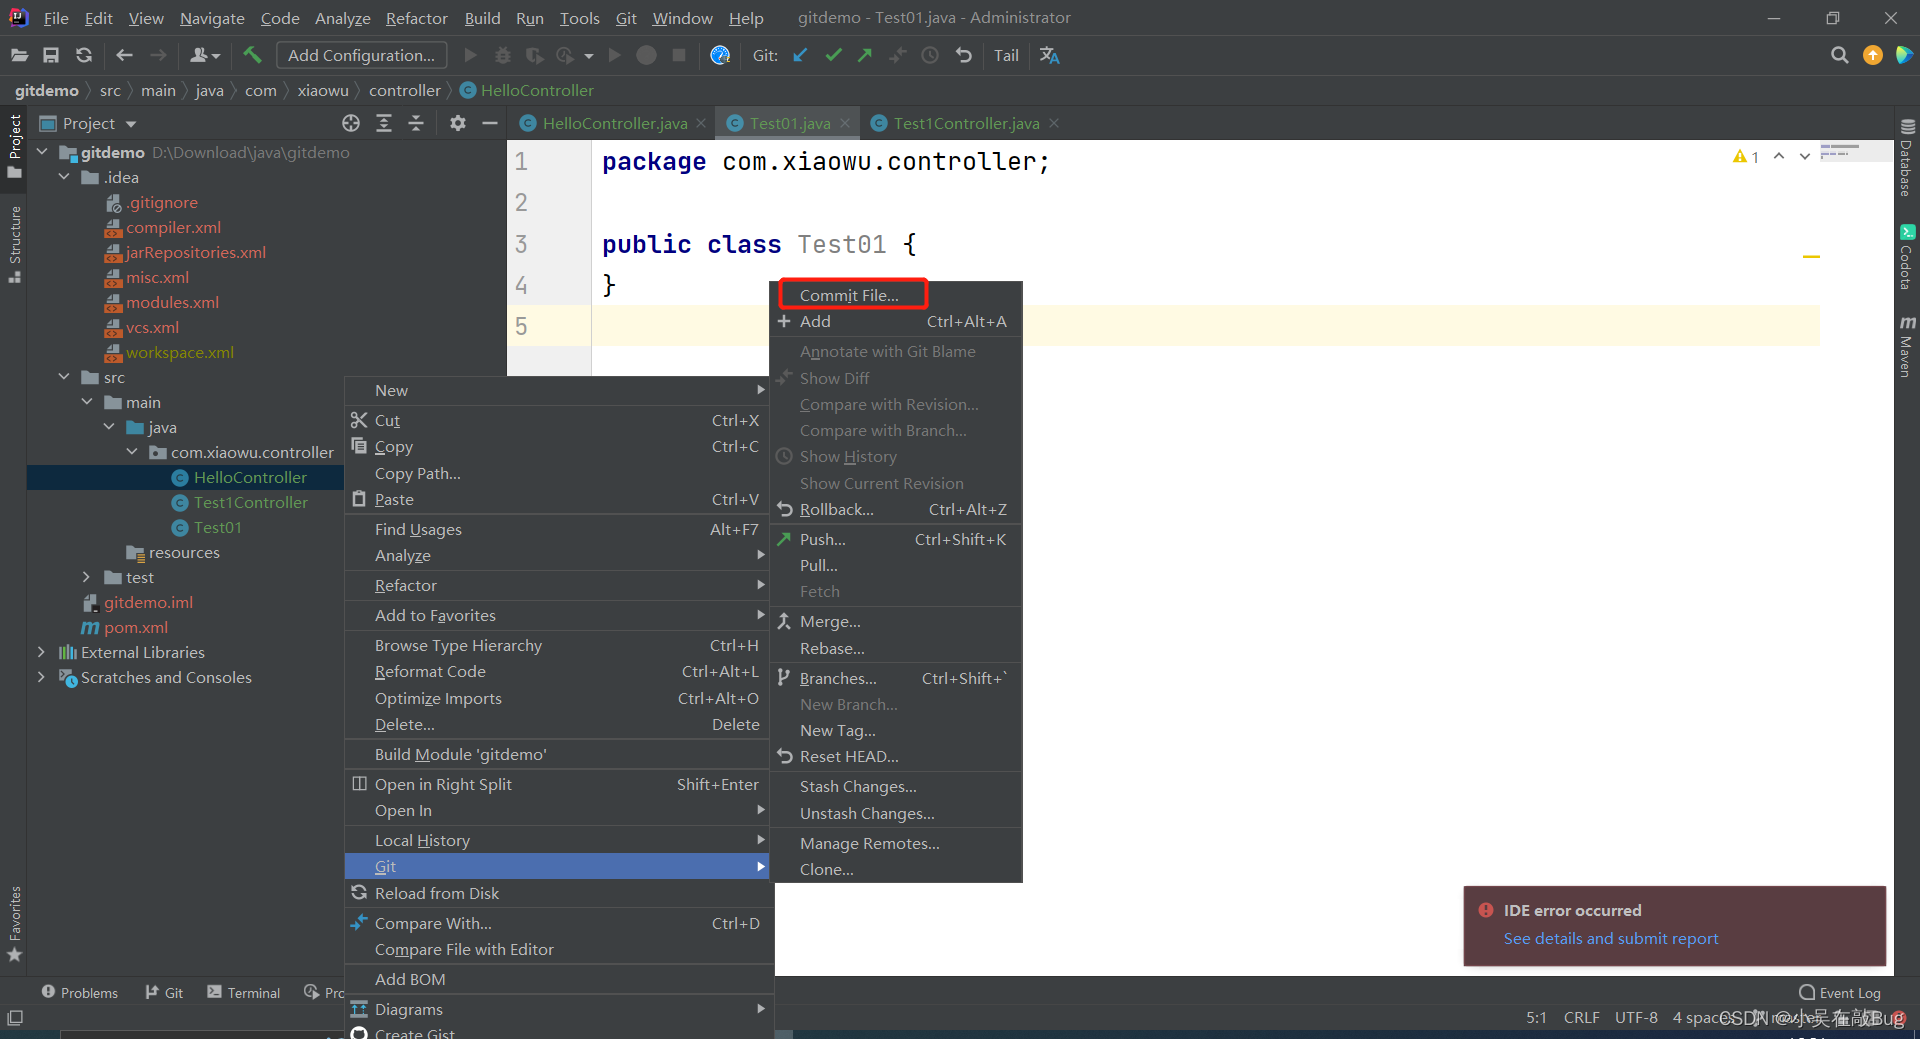Collapse the .idea folder

64,177
